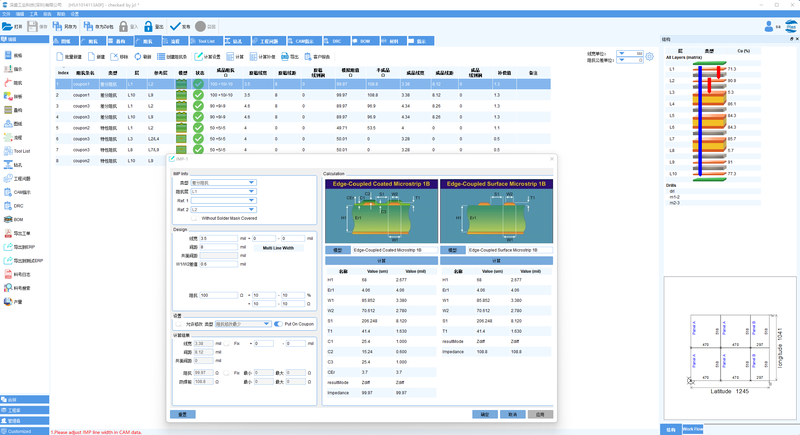Toggle the Fix switch beside the 99.97 field
800x435 pixels.
coord(227,373)
